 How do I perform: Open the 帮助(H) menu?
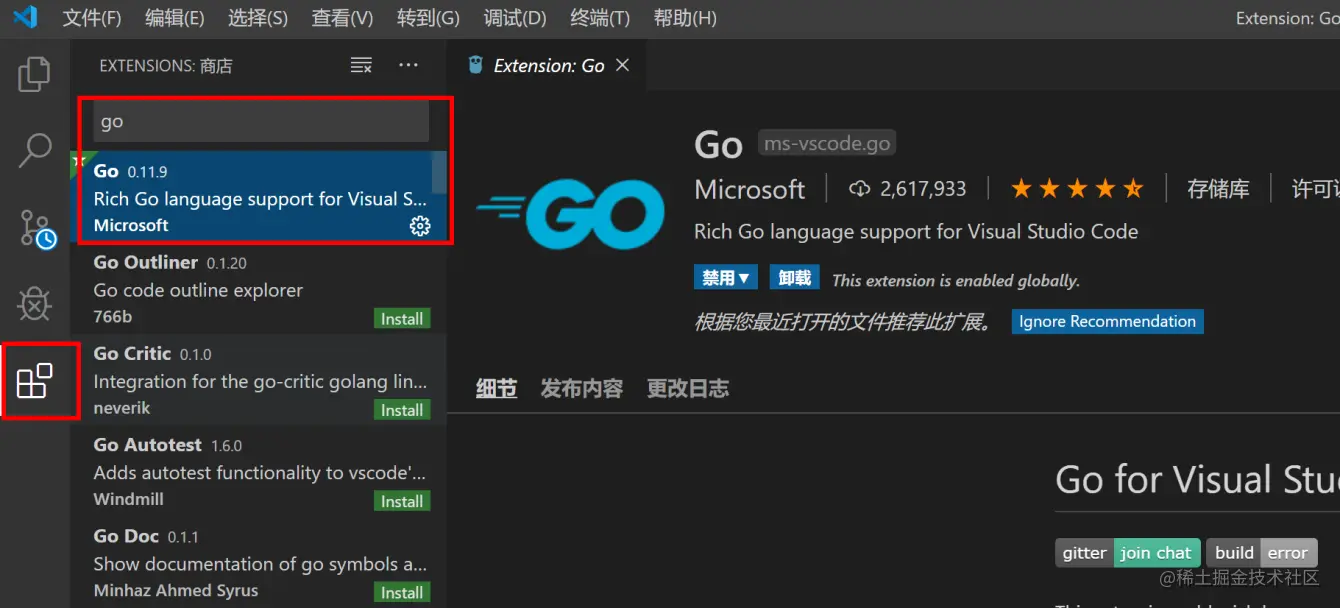685,18
